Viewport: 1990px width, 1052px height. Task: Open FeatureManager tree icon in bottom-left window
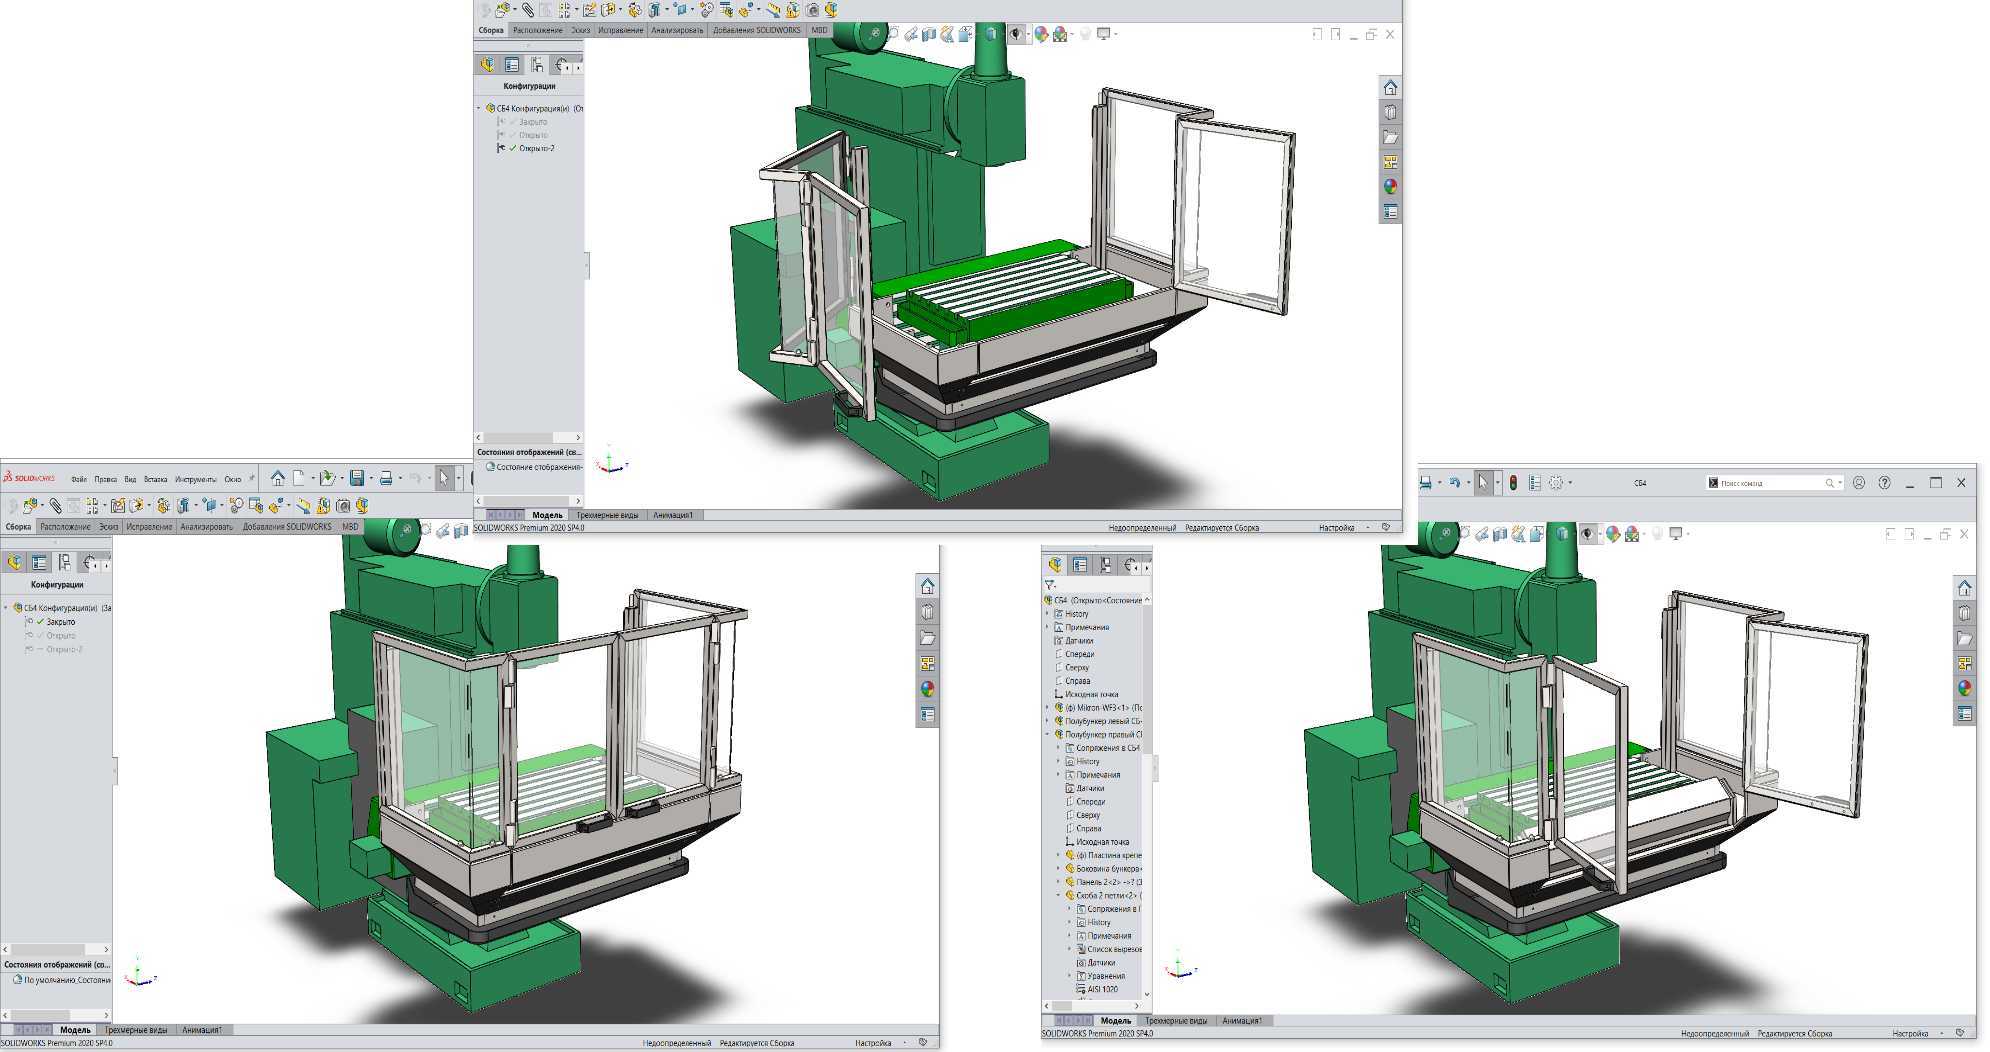point(14,563)
